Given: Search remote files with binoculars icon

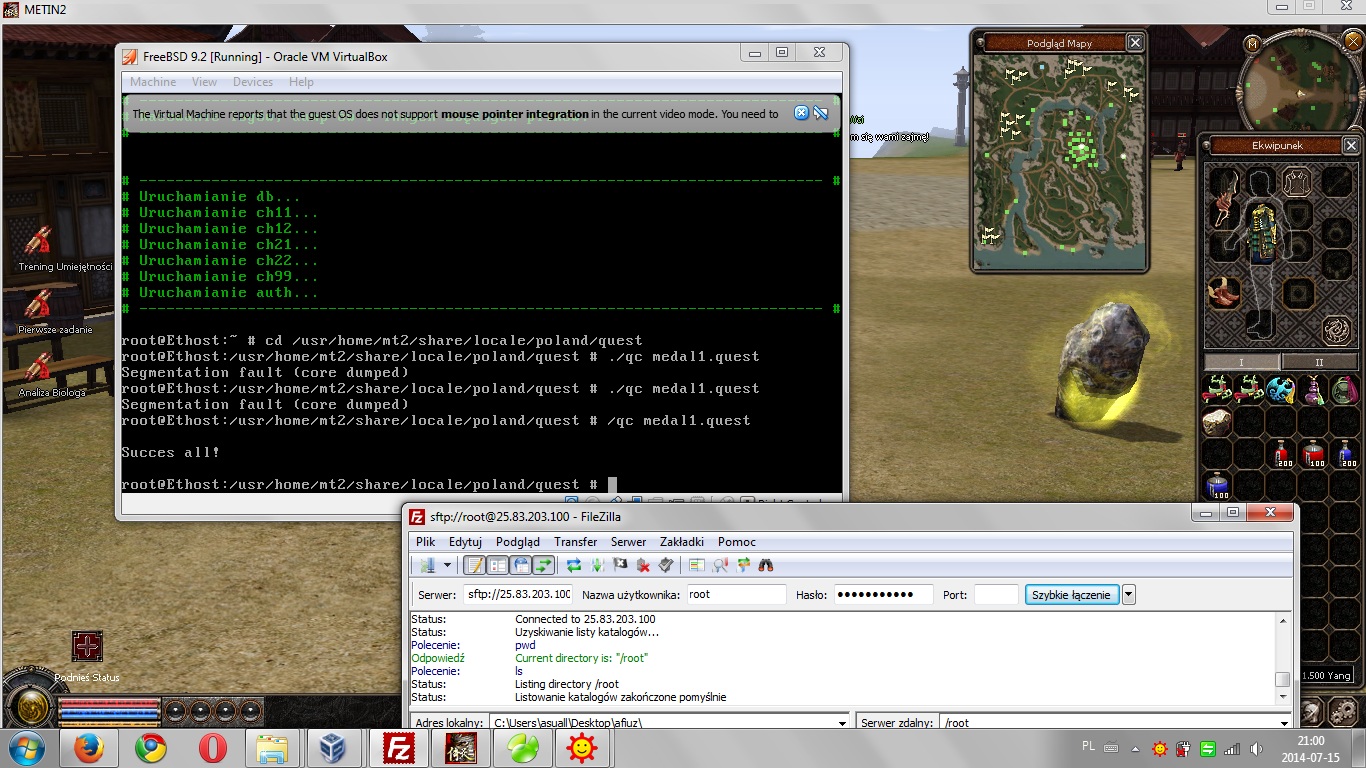Looking at the screenshot, I should pos(766,565).
